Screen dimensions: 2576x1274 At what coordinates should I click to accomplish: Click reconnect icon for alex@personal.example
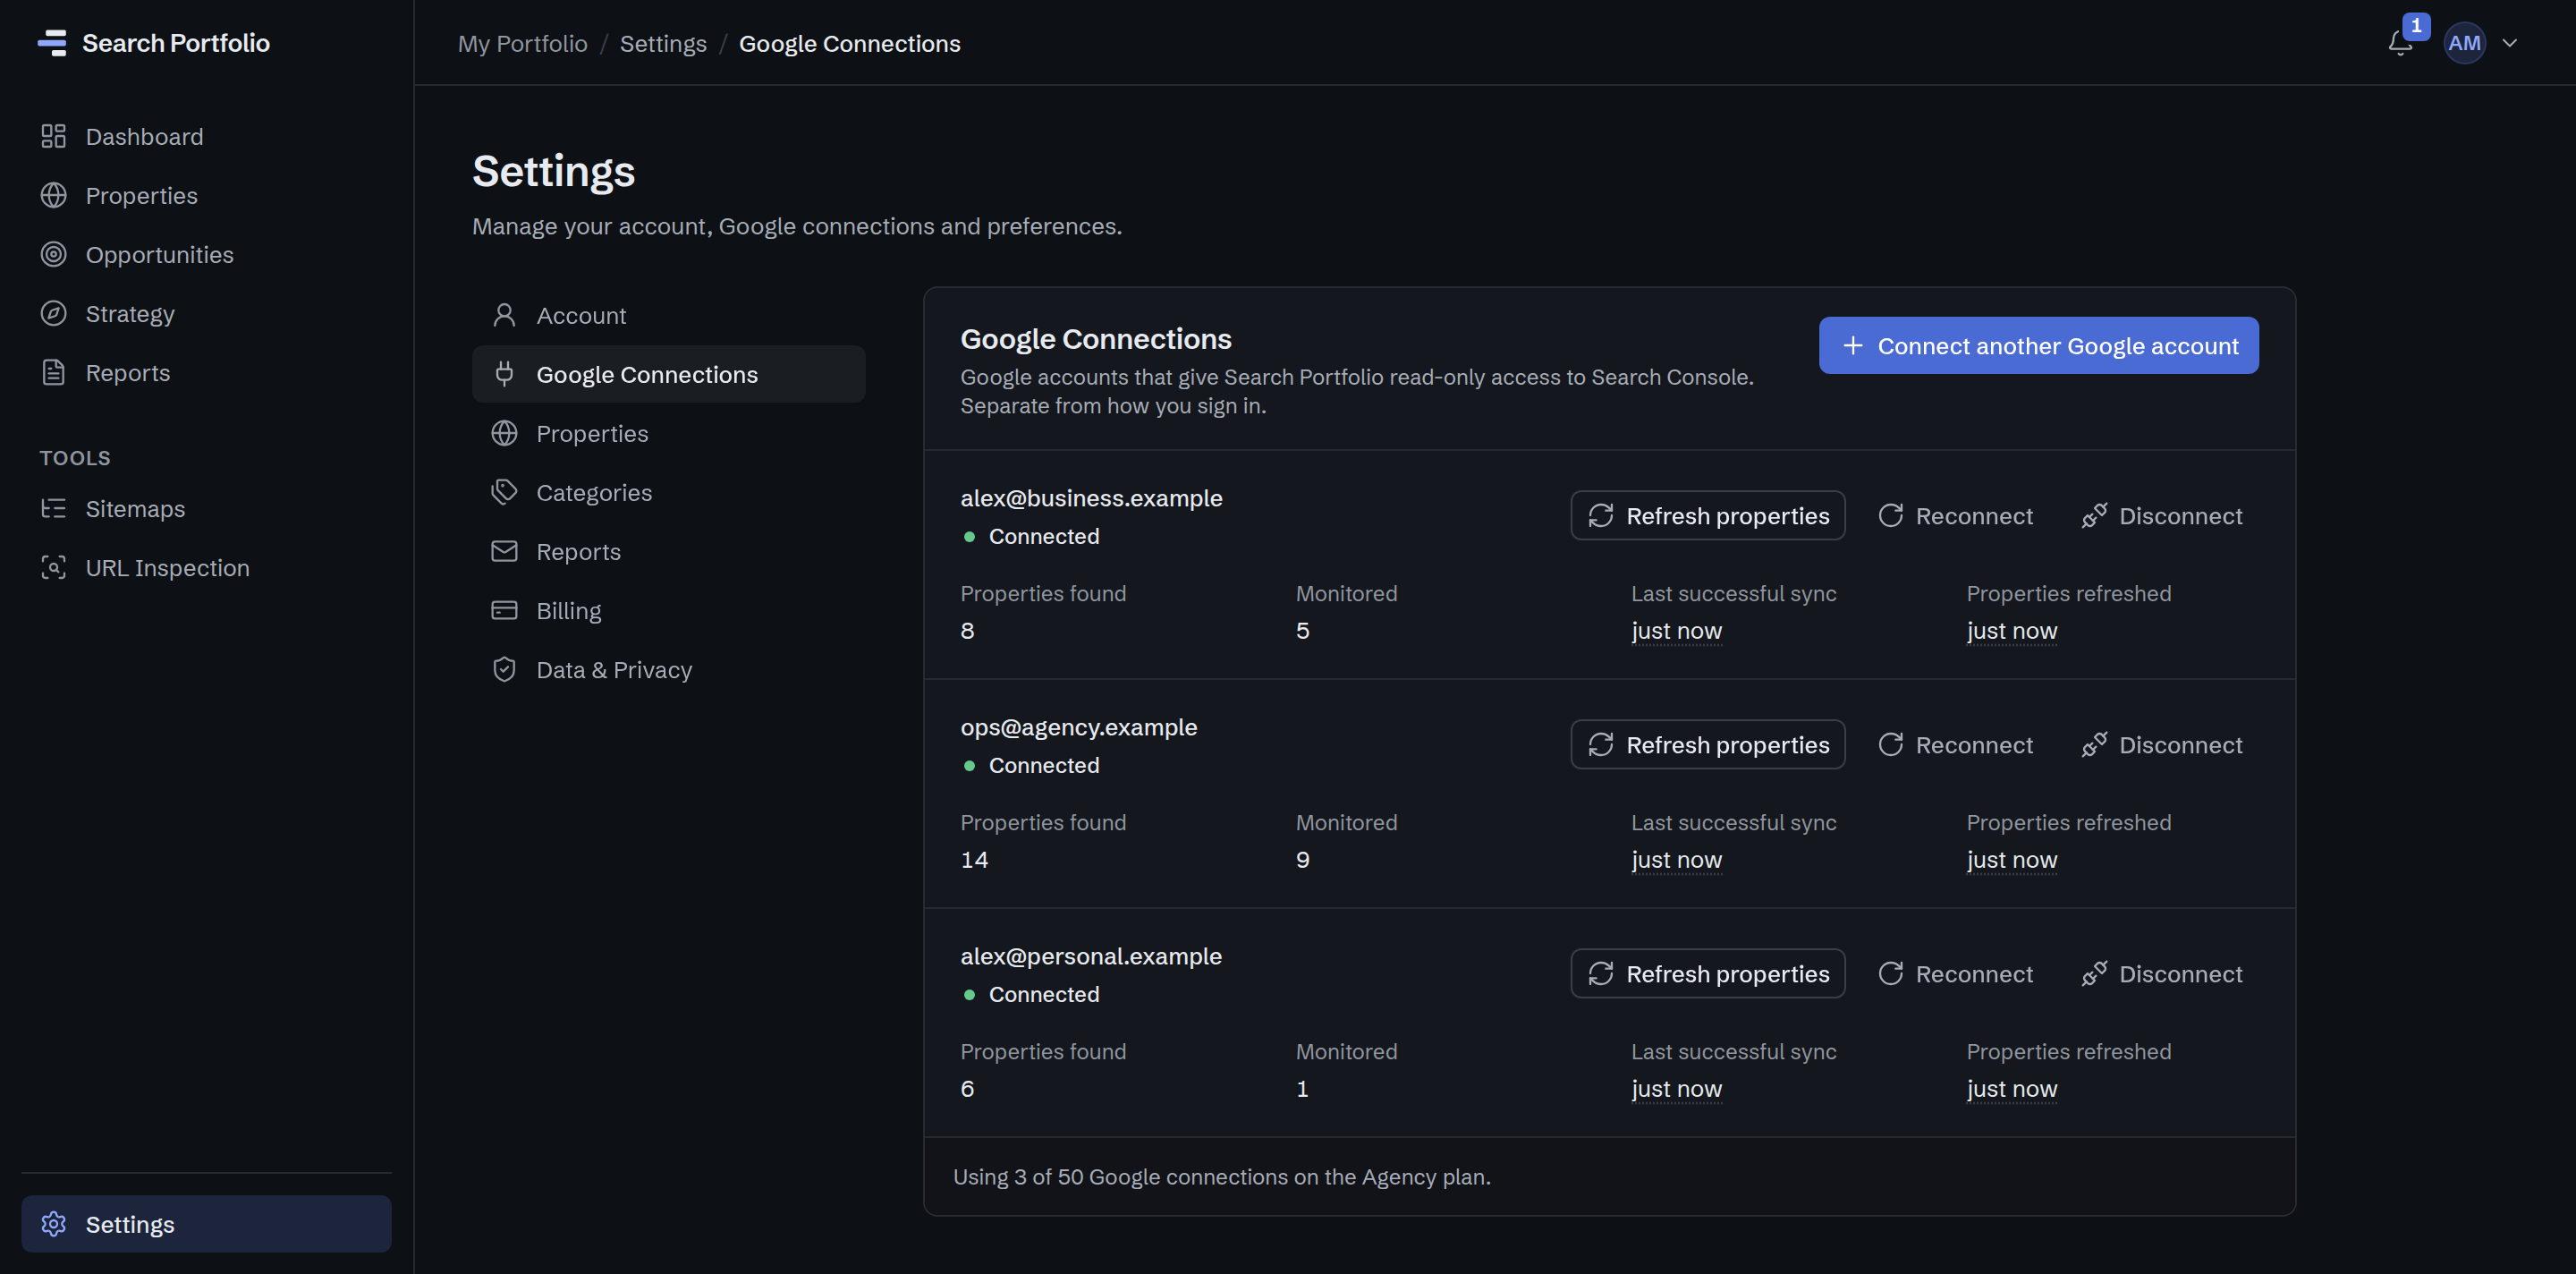pyautogui.click(x=1890, y=973)
